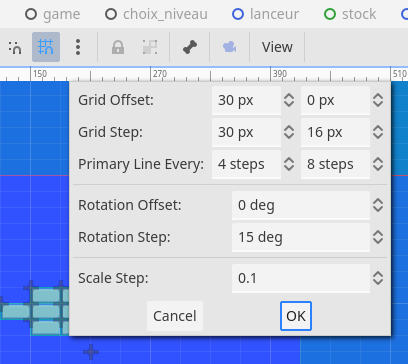Select the stock scene tab
This screenshot has height=364, width=408.
(350, 14)
